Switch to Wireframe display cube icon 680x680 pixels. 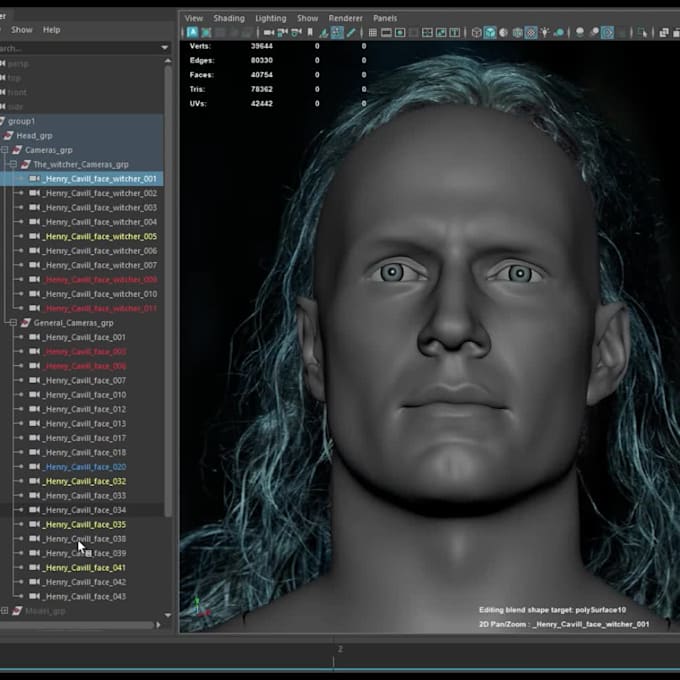(x=476, y=33)
